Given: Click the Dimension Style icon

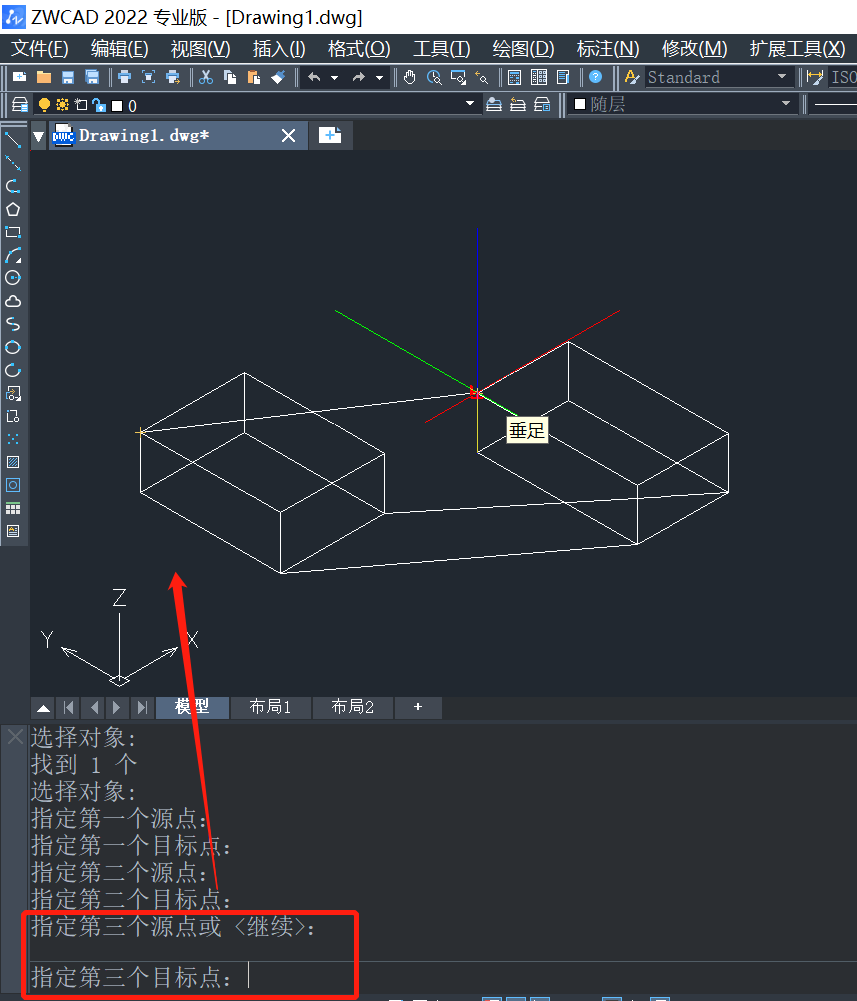Looking at the screenshot, I should point(815,77).
